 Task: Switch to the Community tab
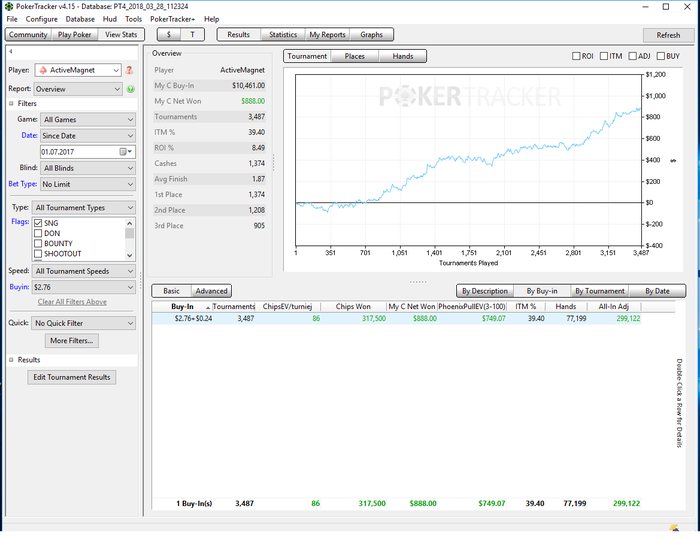[28, 34]
